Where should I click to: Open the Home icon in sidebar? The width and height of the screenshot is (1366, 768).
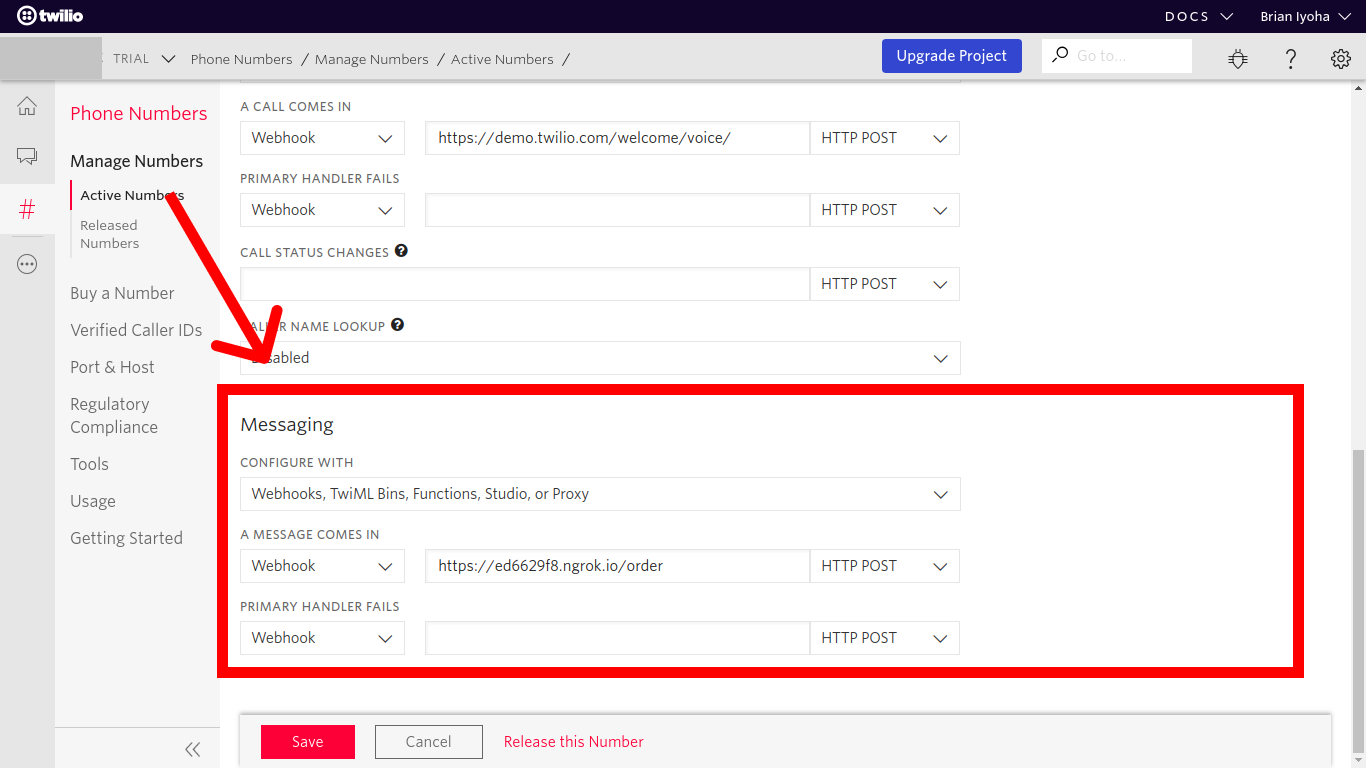[27, 107]
